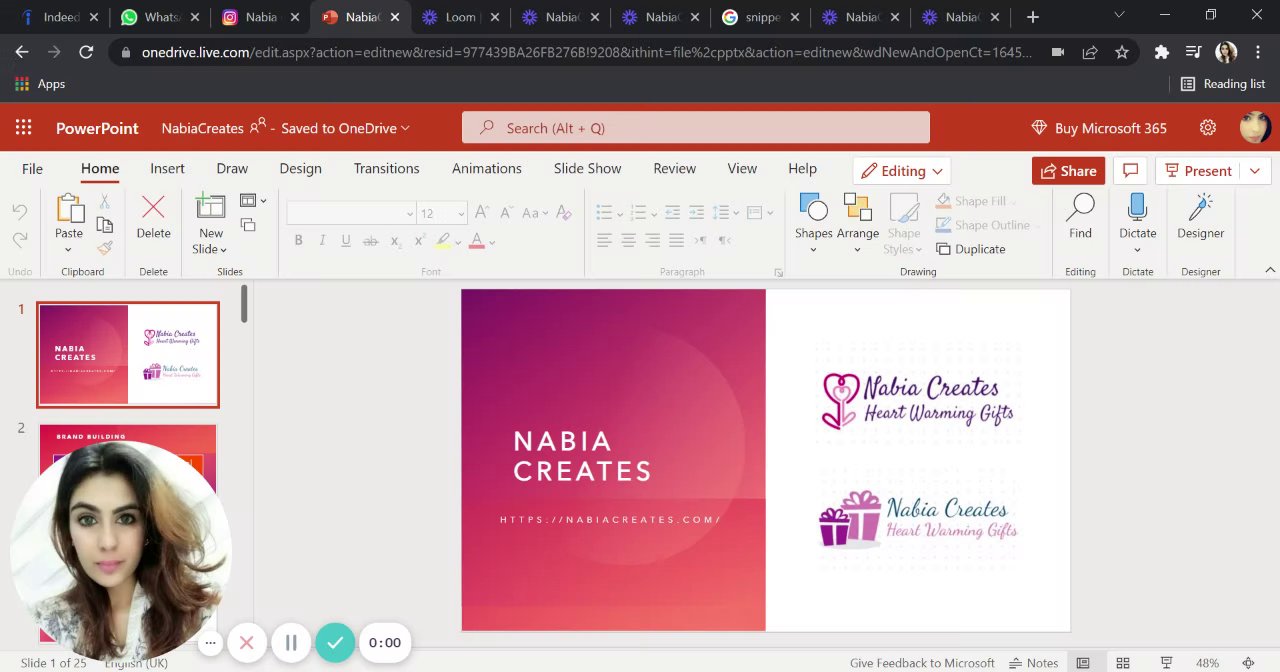Toggle Underline formatting
Image resolution: width=1280 pixels, height=672 pixels.
[x=346, y=241]
